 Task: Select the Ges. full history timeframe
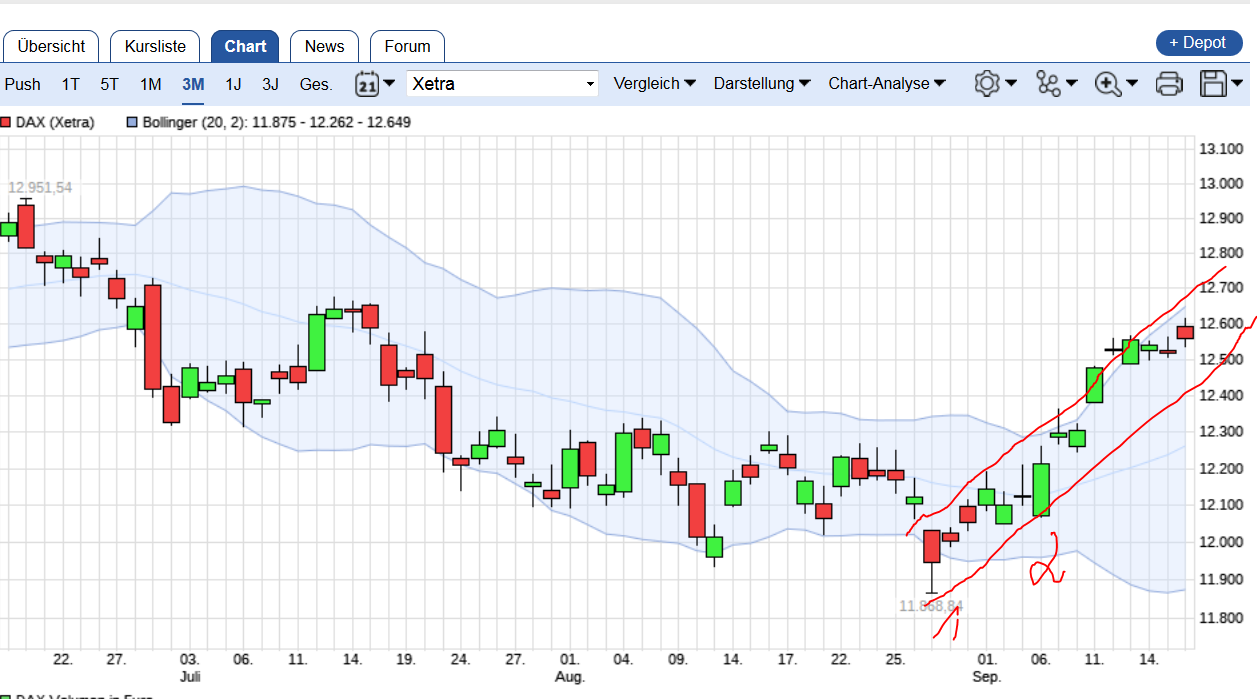316,84
